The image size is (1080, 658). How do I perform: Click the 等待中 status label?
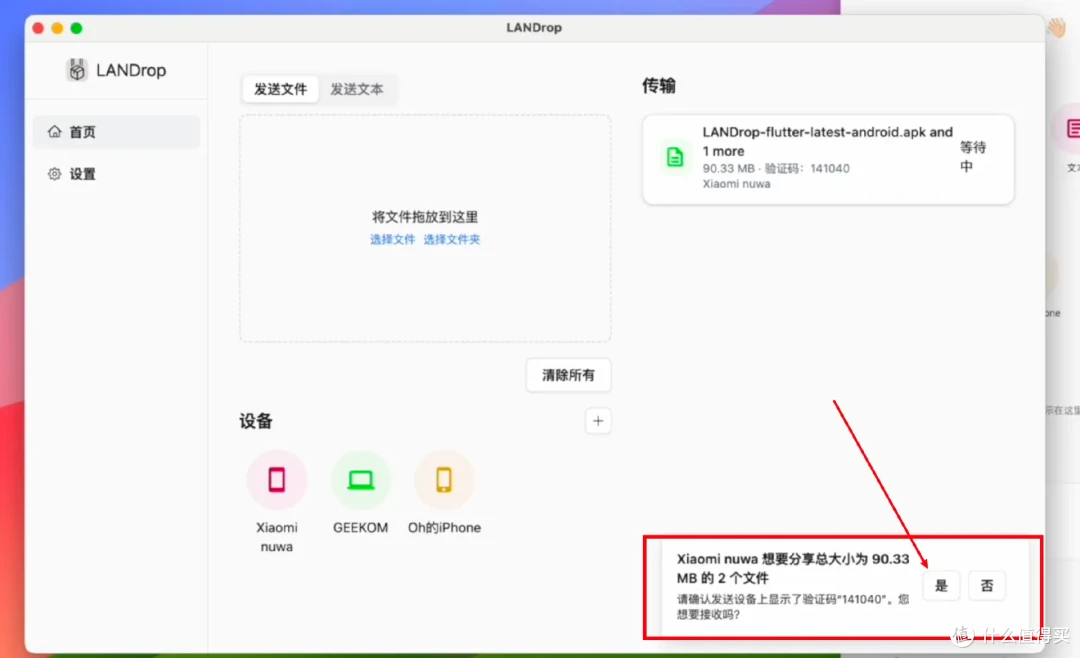[x=973, y=156]
